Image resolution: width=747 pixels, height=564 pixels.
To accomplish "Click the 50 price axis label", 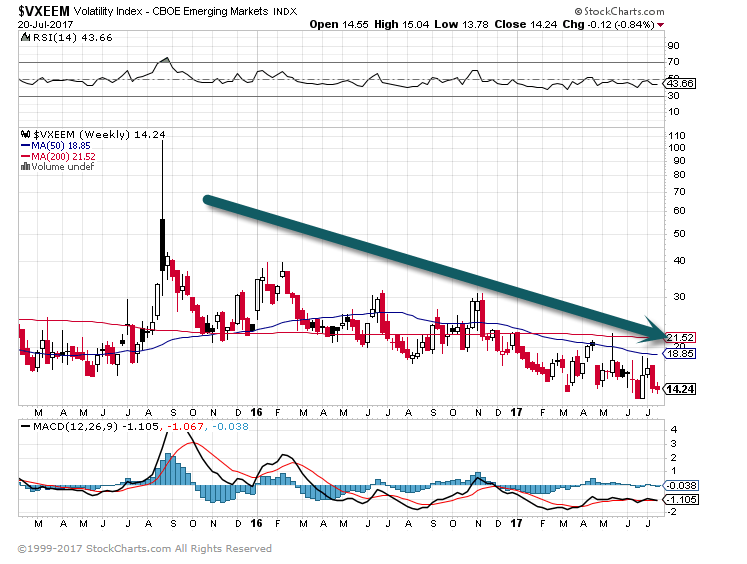I will (679, 234).
